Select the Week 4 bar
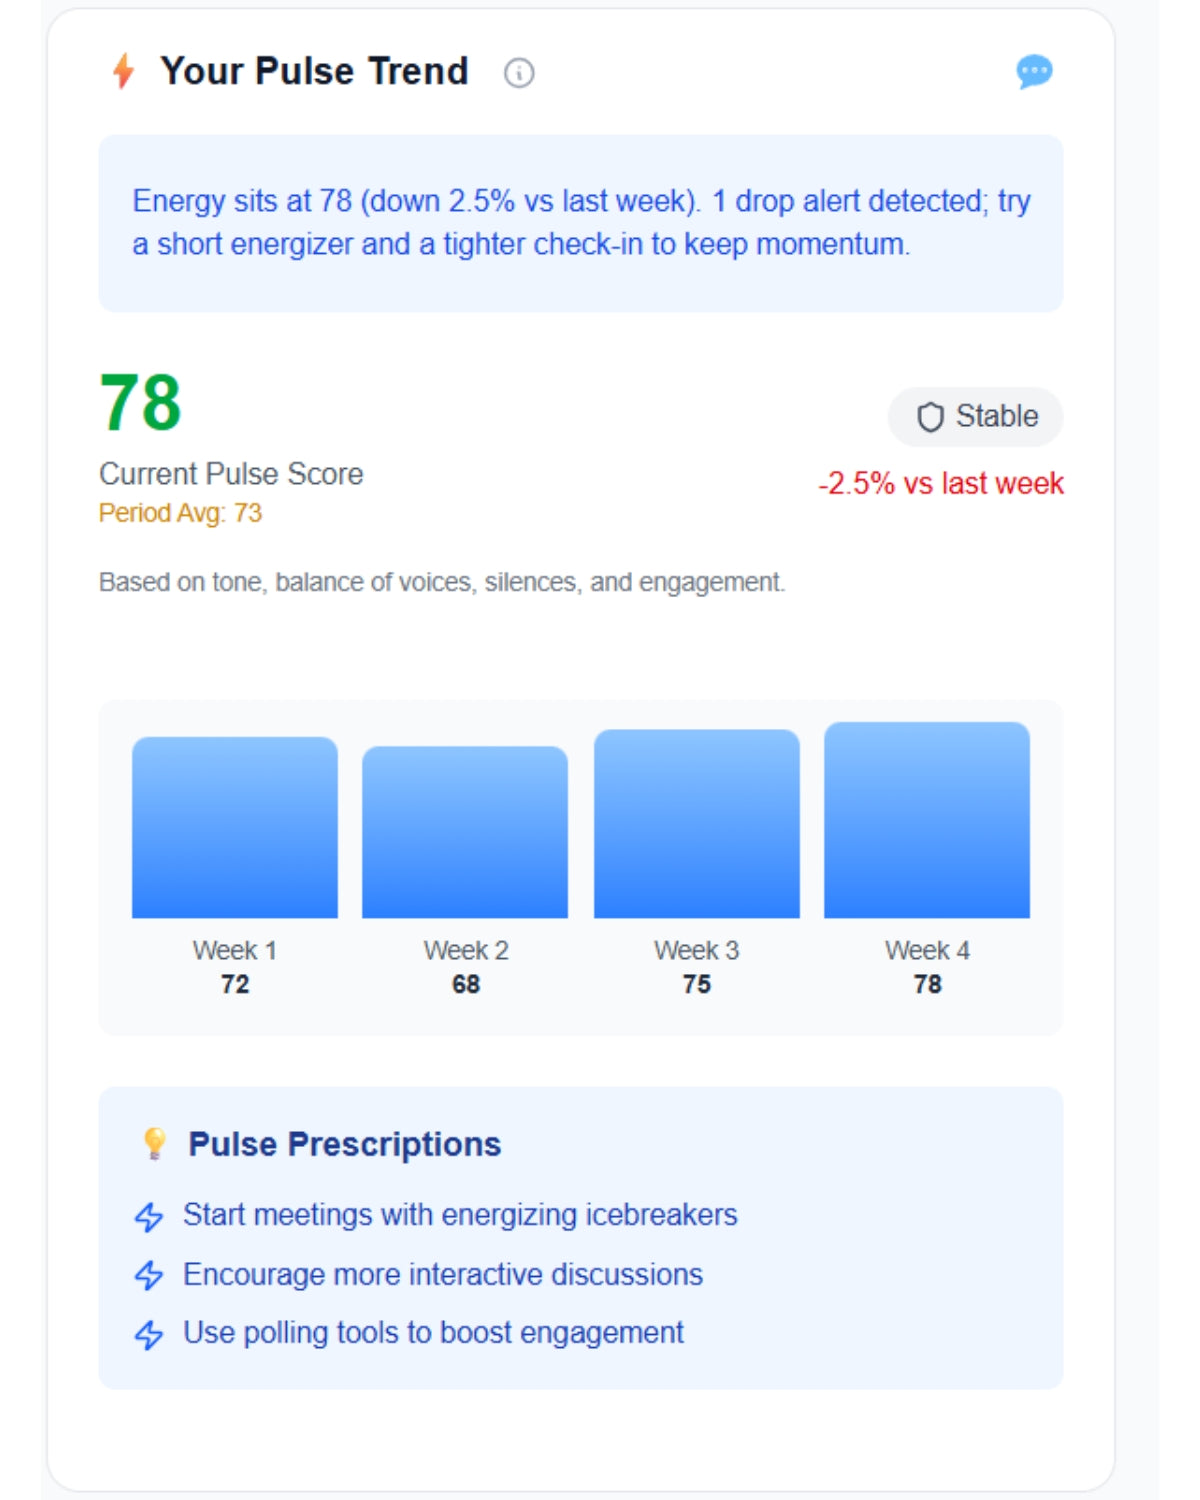The height and width of the screenshot is (1500, 1200). [x=927, y=820]
